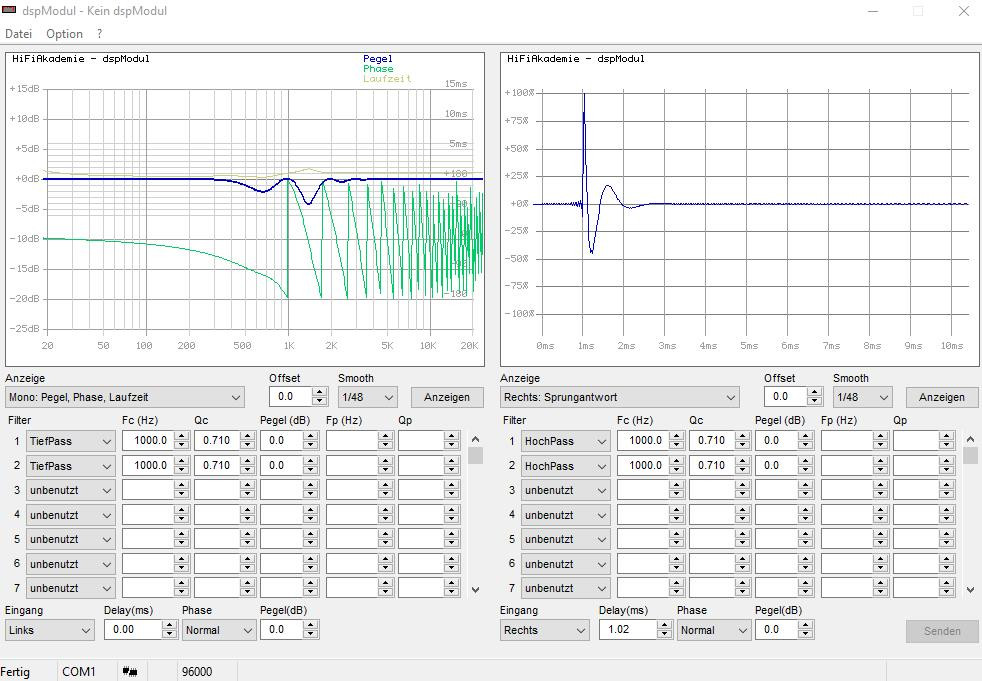Image resolution: width=982 pixels, height=681 pixels.
Task: Click the right filter list scroll-up arrow
Action: [x=970, y=440]
